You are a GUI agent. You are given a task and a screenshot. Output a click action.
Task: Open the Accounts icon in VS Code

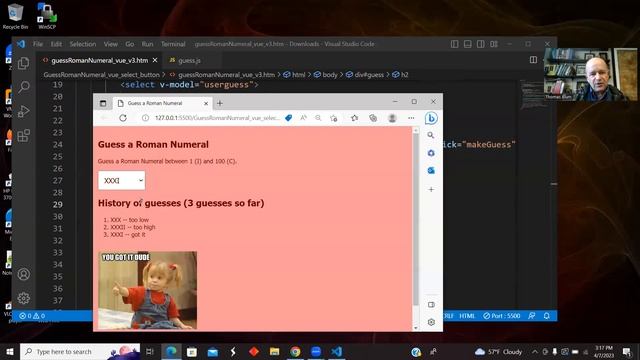tap(24, 274)
